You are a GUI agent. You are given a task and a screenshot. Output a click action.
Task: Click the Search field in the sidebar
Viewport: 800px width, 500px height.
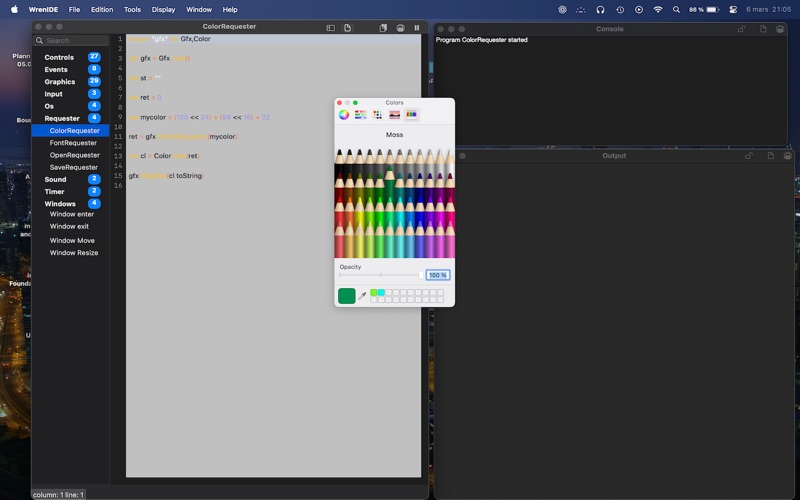71,40
